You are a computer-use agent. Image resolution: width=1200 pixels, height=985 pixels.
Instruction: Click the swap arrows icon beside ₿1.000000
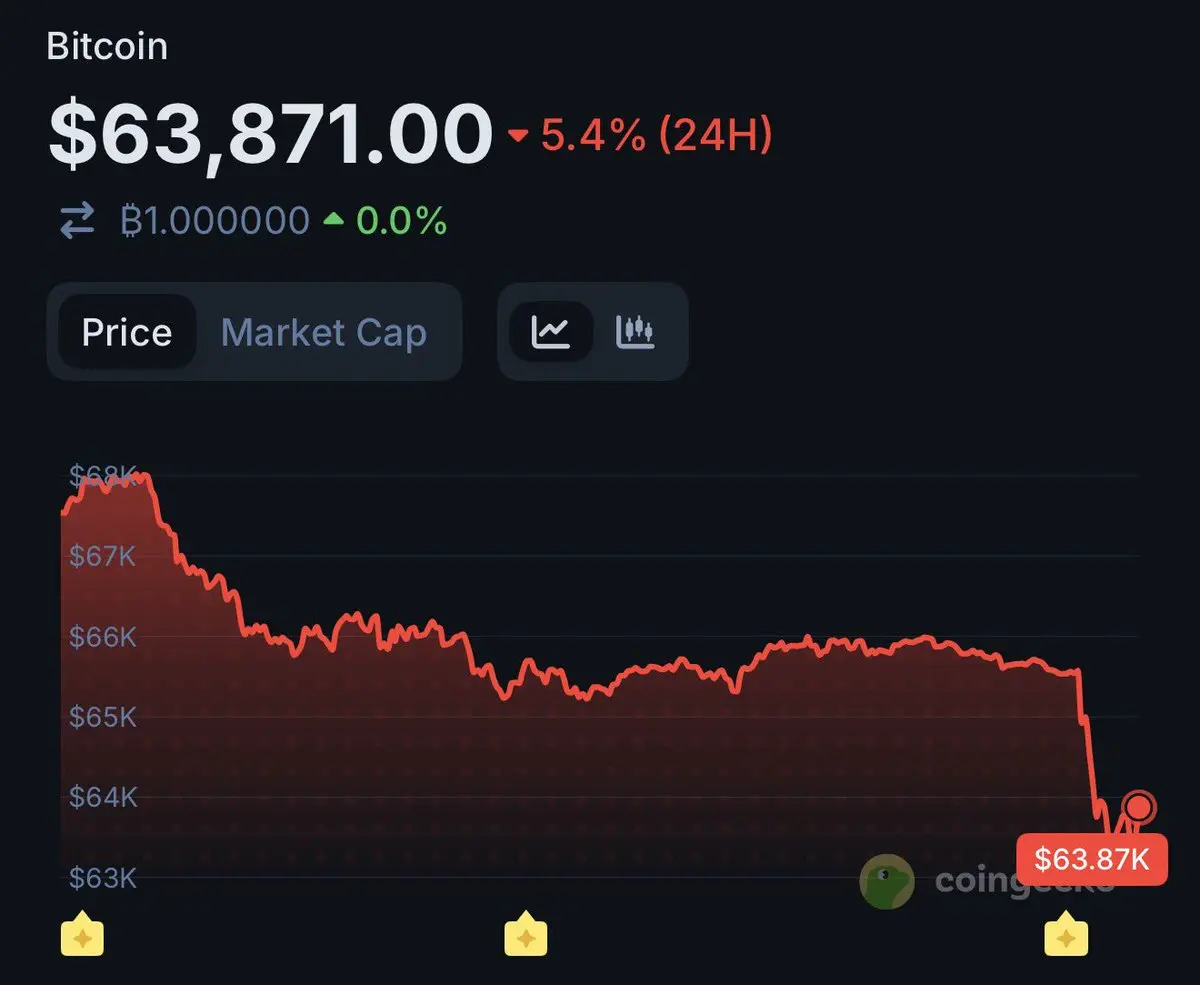pyautogui.click(x=77, y=220)
